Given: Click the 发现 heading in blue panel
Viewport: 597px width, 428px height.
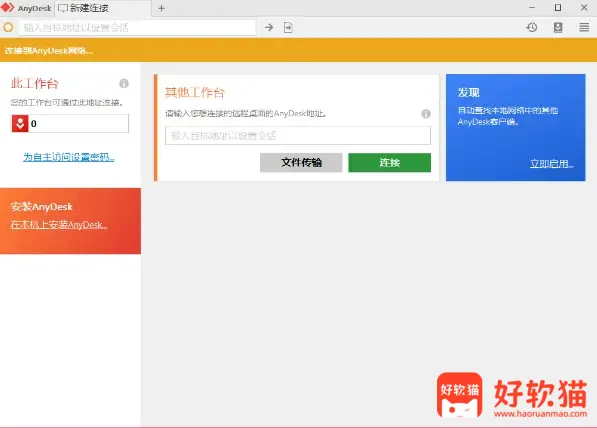Looking at the screenshot, I should [469, 93].
